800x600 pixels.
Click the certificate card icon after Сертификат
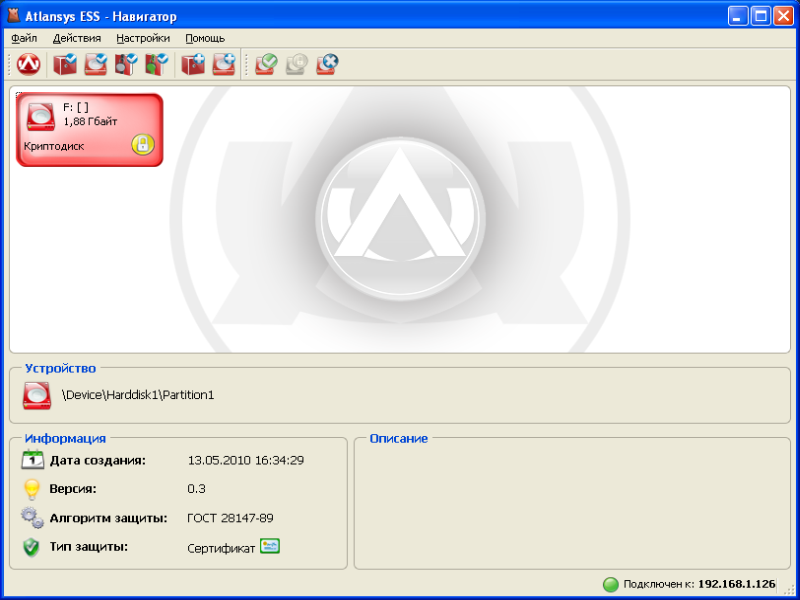click(x=270, y=546)
